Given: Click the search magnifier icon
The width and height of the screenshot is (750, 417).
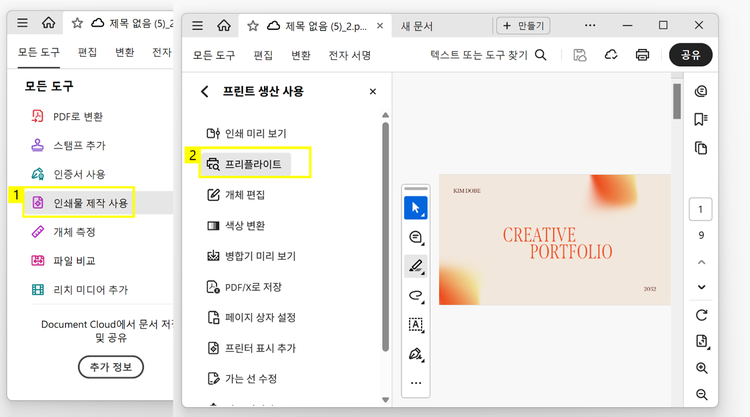Looking at the screenshot, I should (x=540, y=55).
